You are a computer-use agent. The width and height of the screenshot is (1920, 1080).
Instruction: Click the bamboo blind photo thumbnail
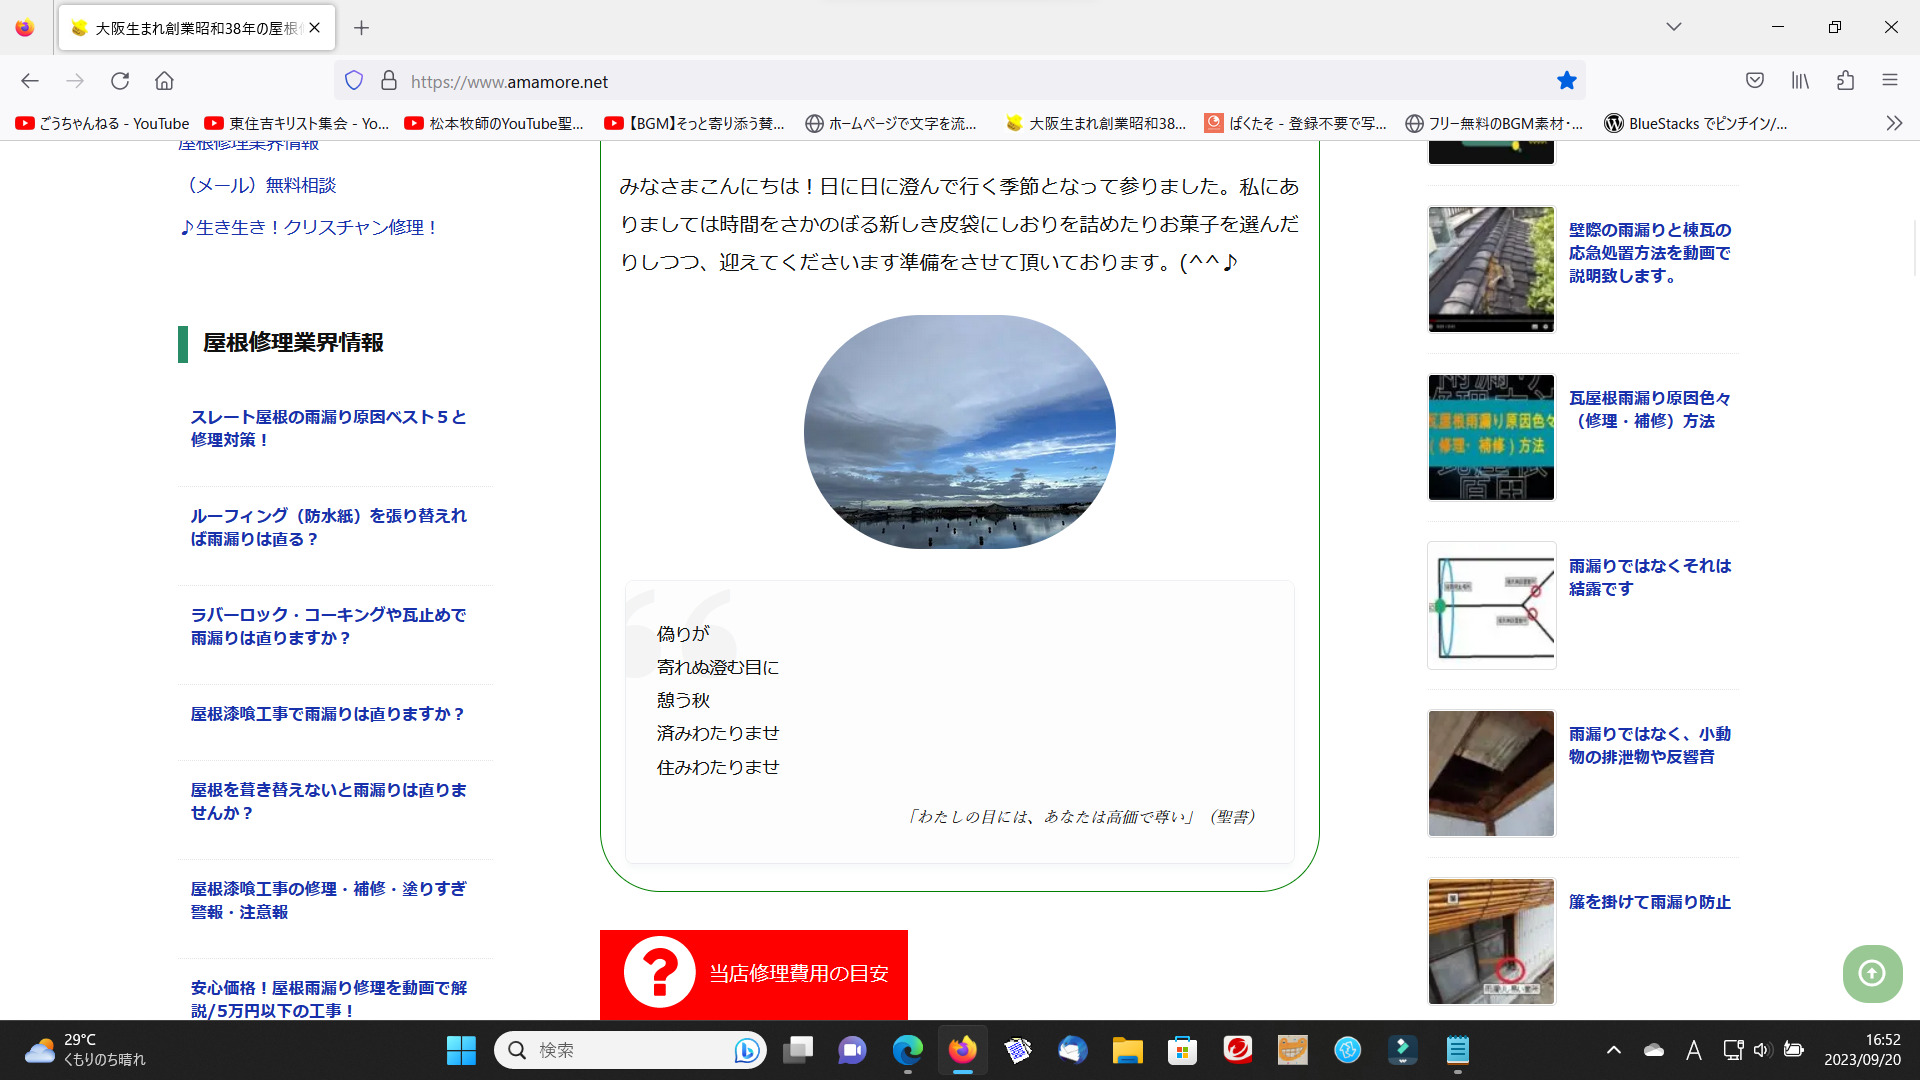(x=1491, y=941)
